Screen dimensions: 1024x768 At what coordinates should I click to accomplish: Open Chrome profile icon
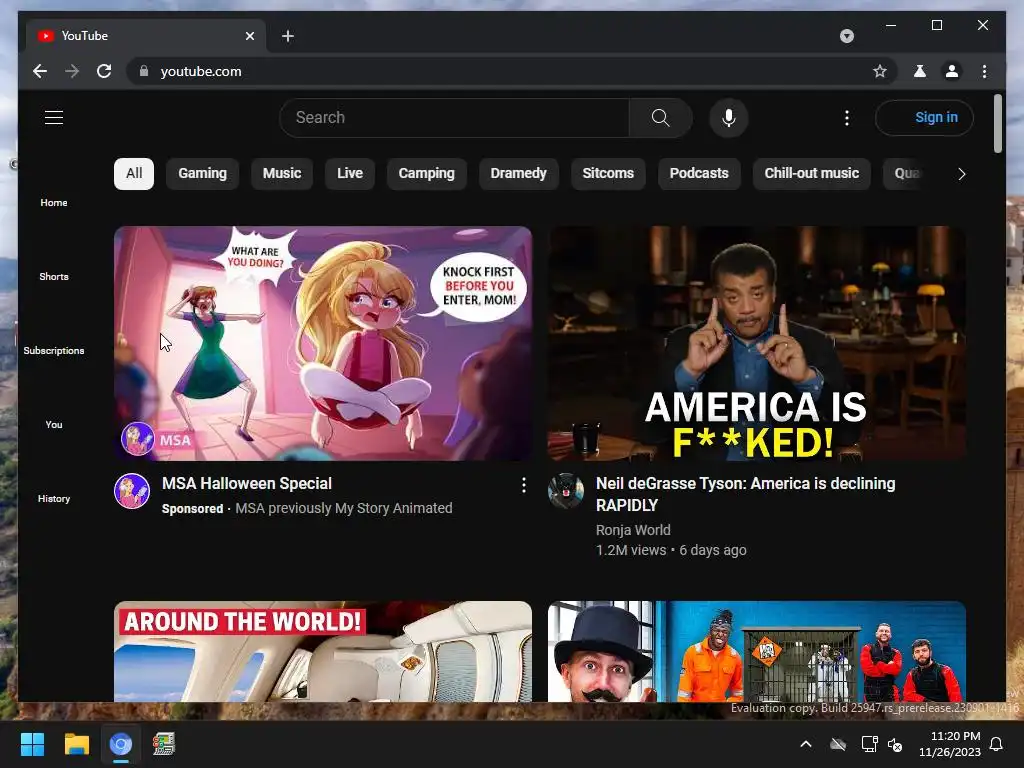click(x=952, y=71)
